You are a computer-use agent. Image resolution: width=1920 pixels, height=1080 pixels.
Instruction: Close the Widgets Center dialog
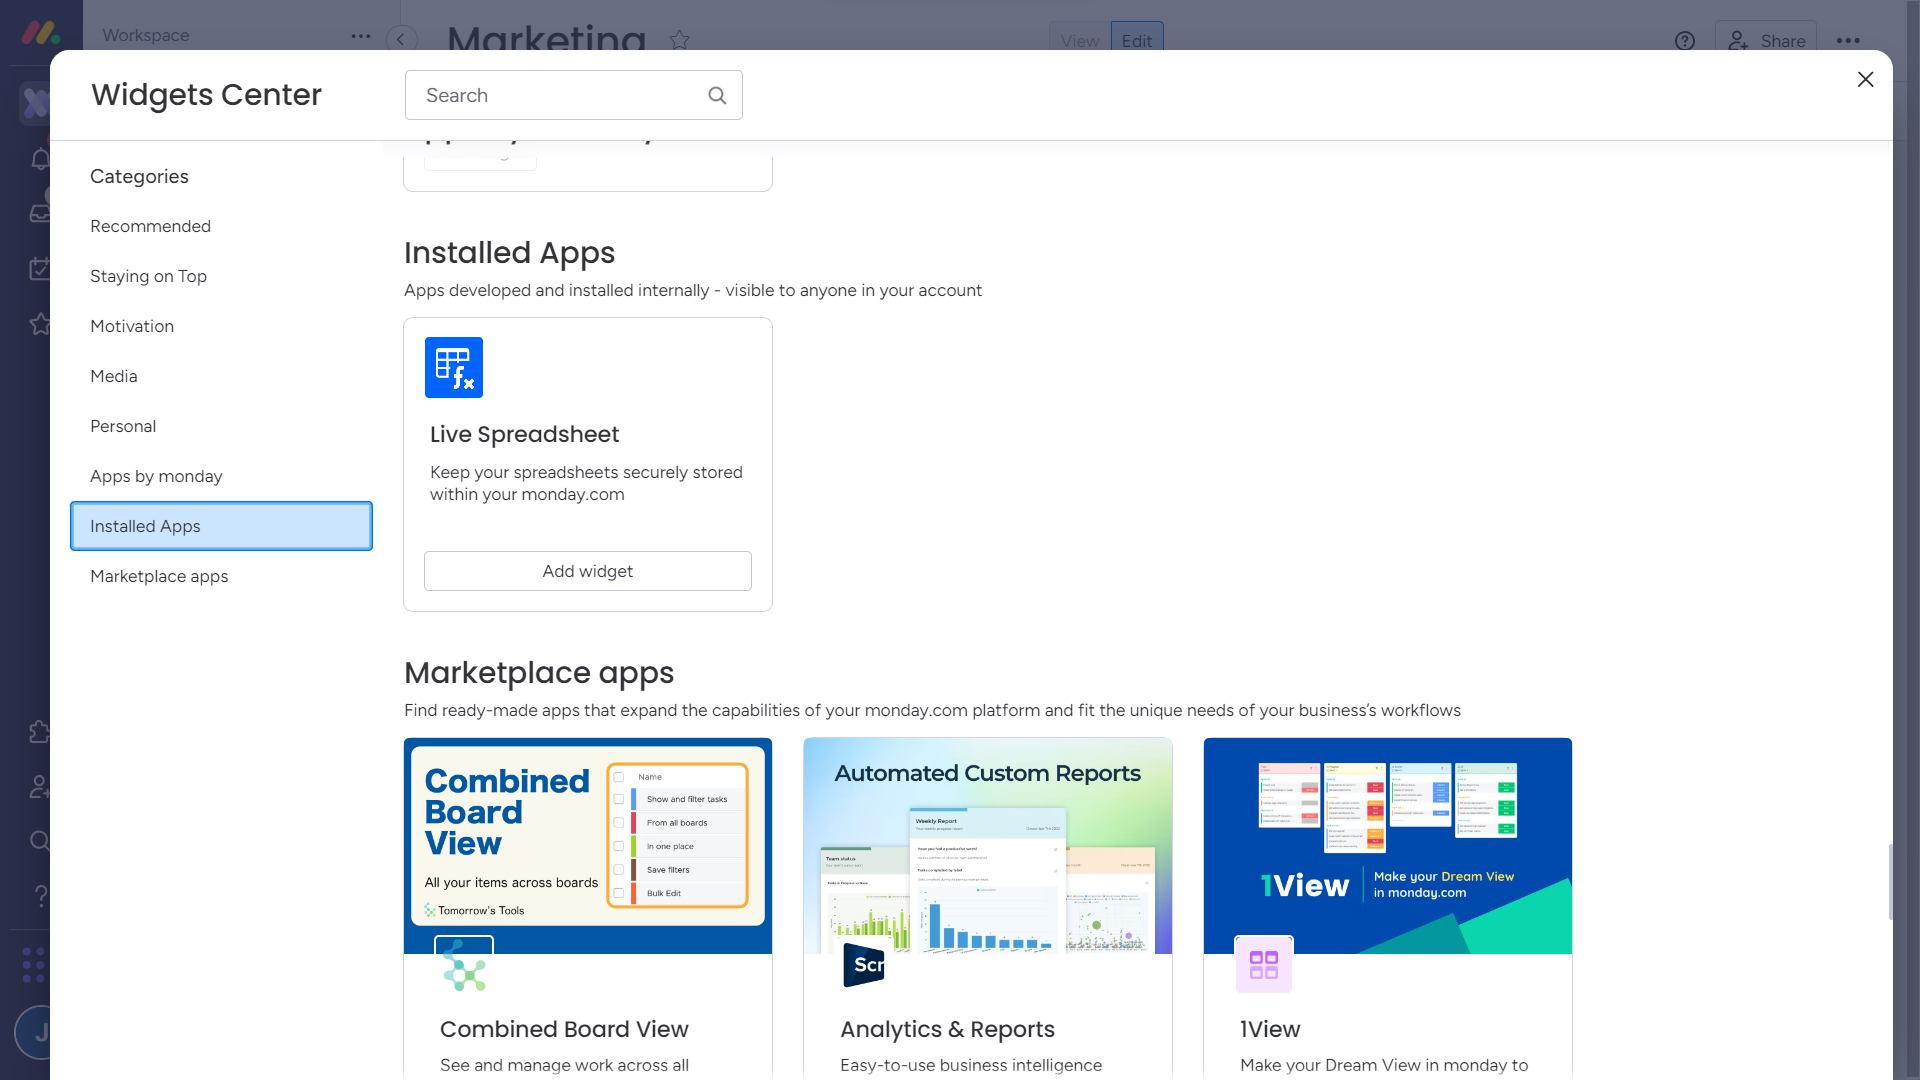tap(1865, 79)
